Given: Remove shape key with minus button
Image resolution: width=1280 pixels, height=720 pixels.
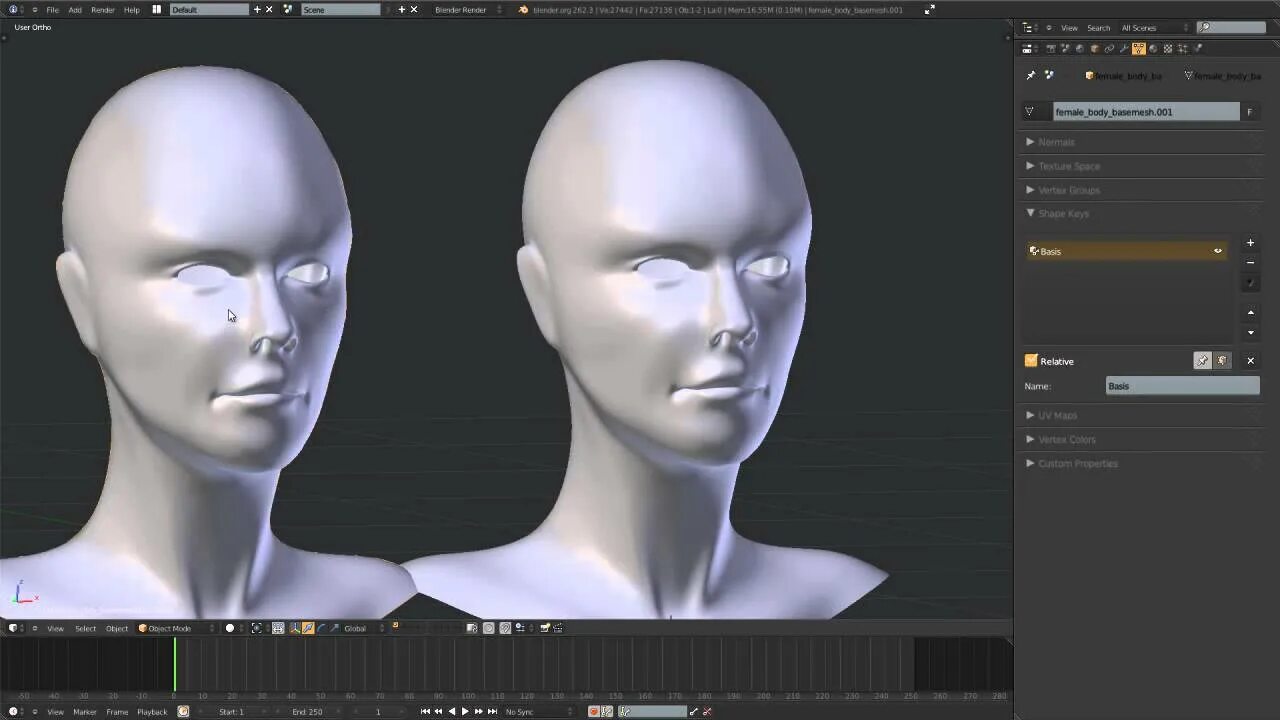Looking at the screenshot, I should pos(1250,263).
